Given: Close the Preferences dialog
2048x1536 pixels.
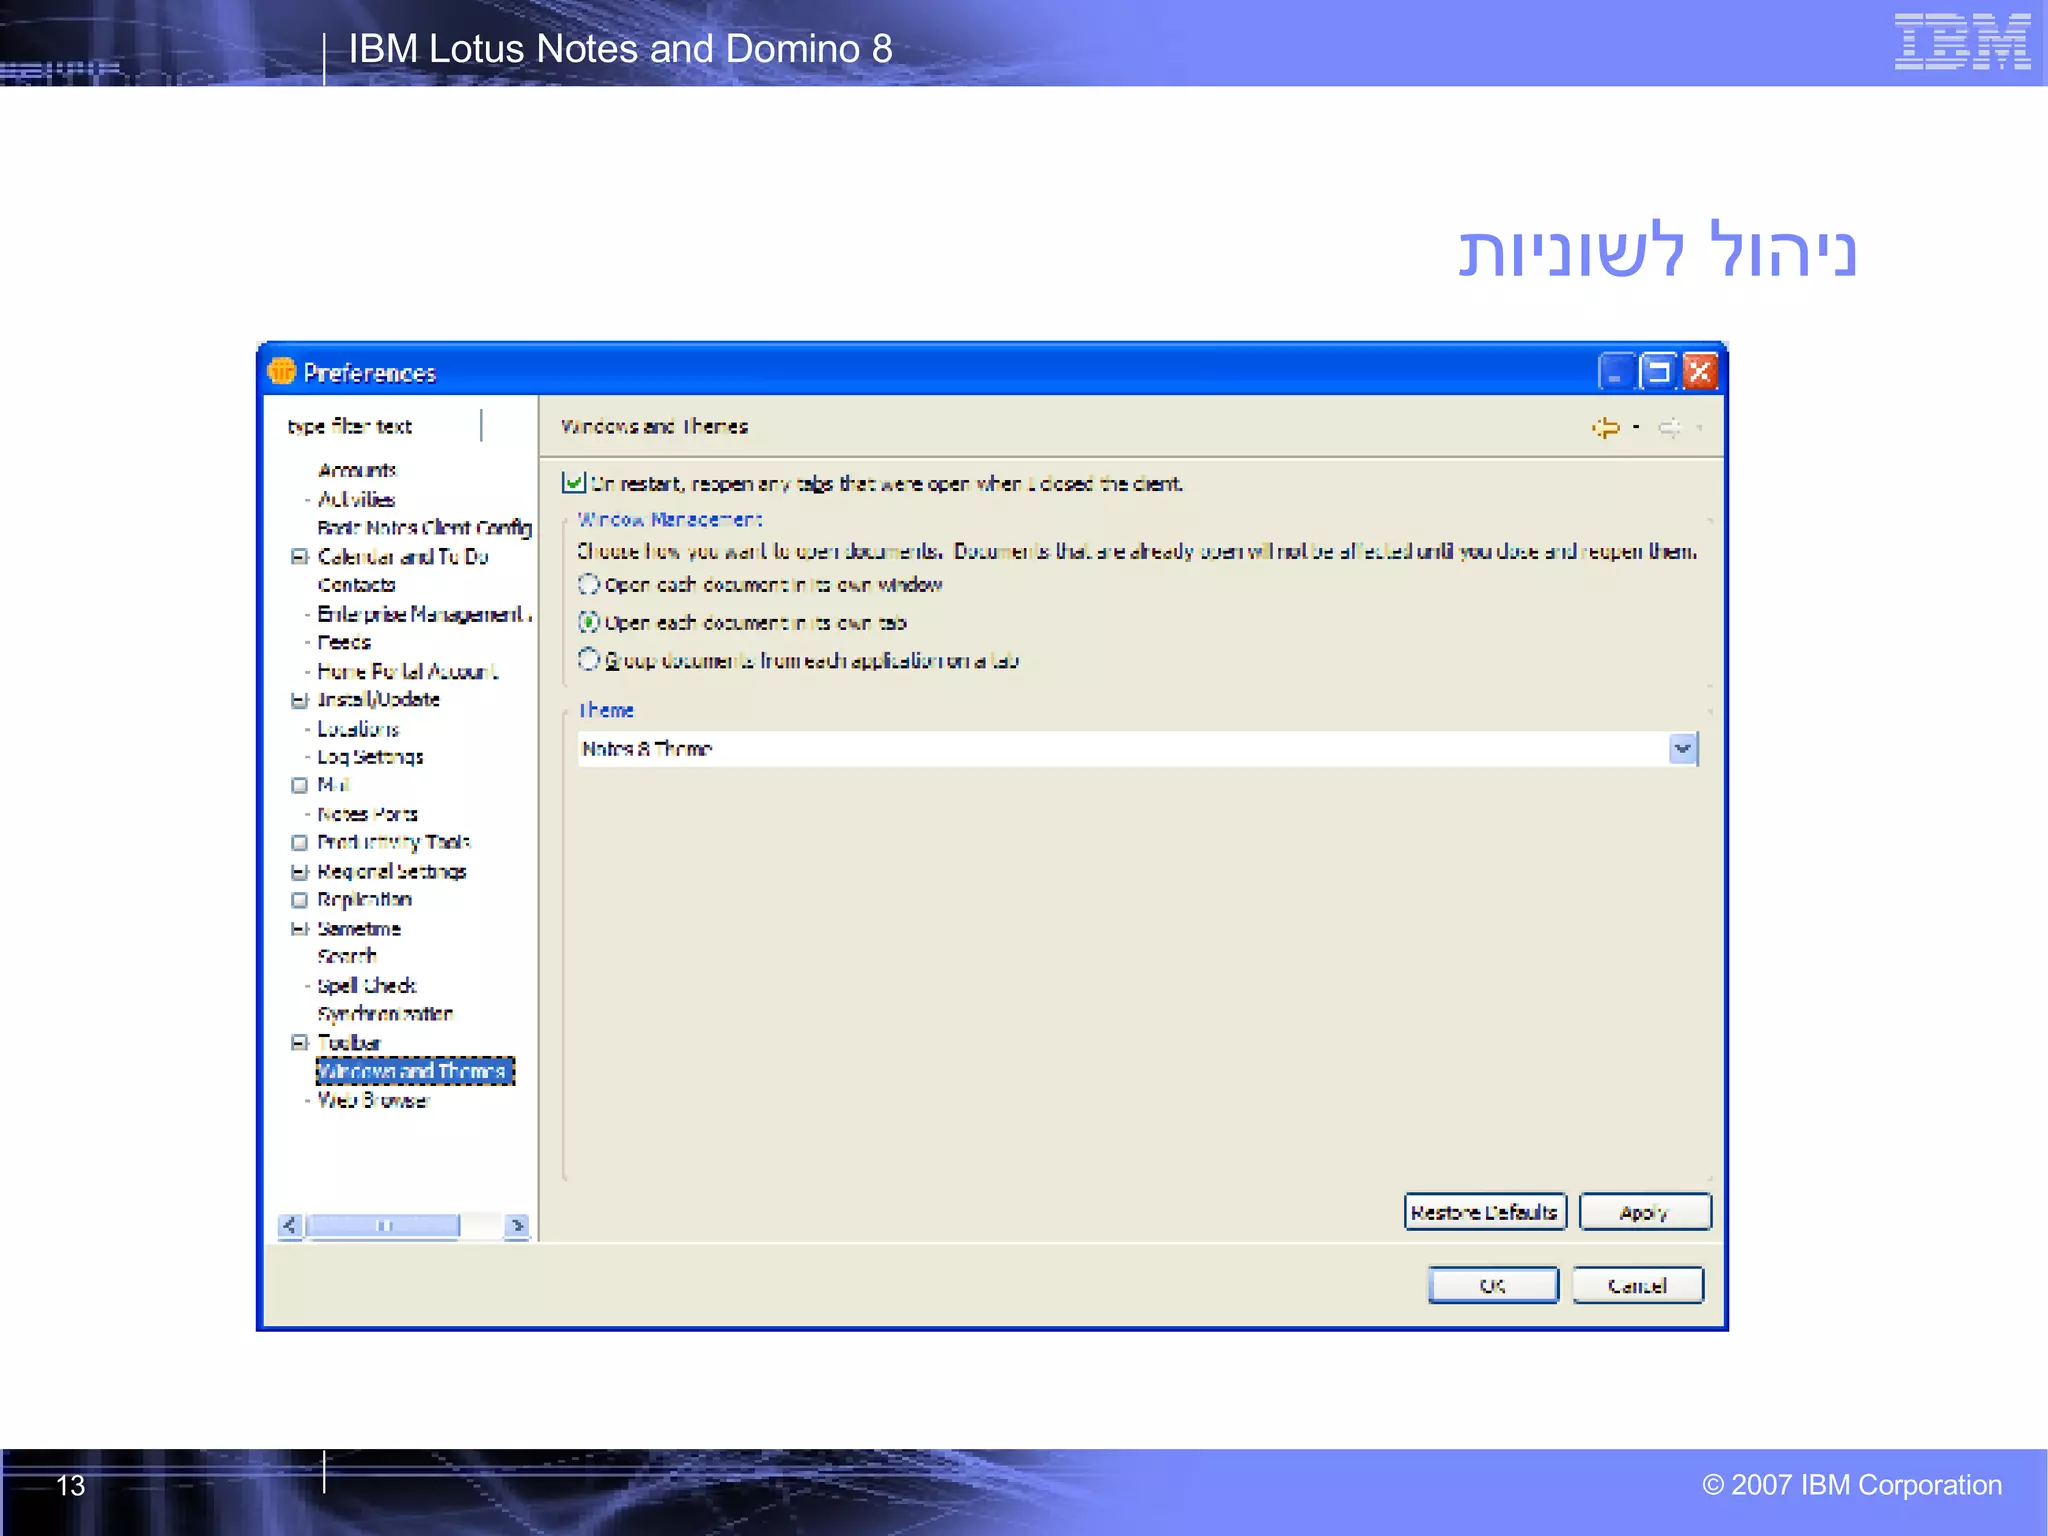Looking at the screenshot, I should (1700, 371).
